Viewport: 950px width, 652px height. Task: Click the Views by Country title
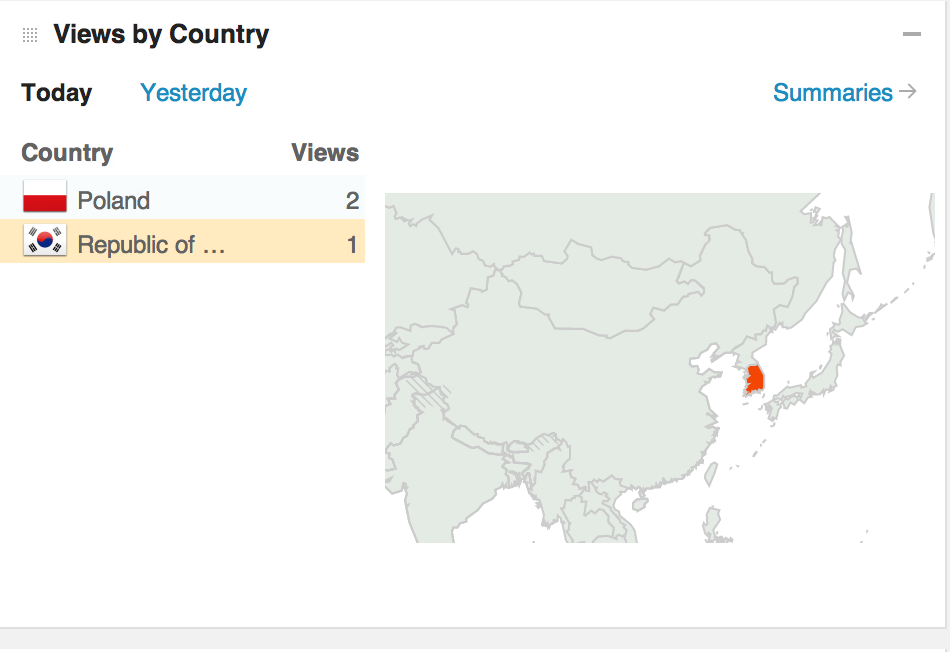(161, 35)
